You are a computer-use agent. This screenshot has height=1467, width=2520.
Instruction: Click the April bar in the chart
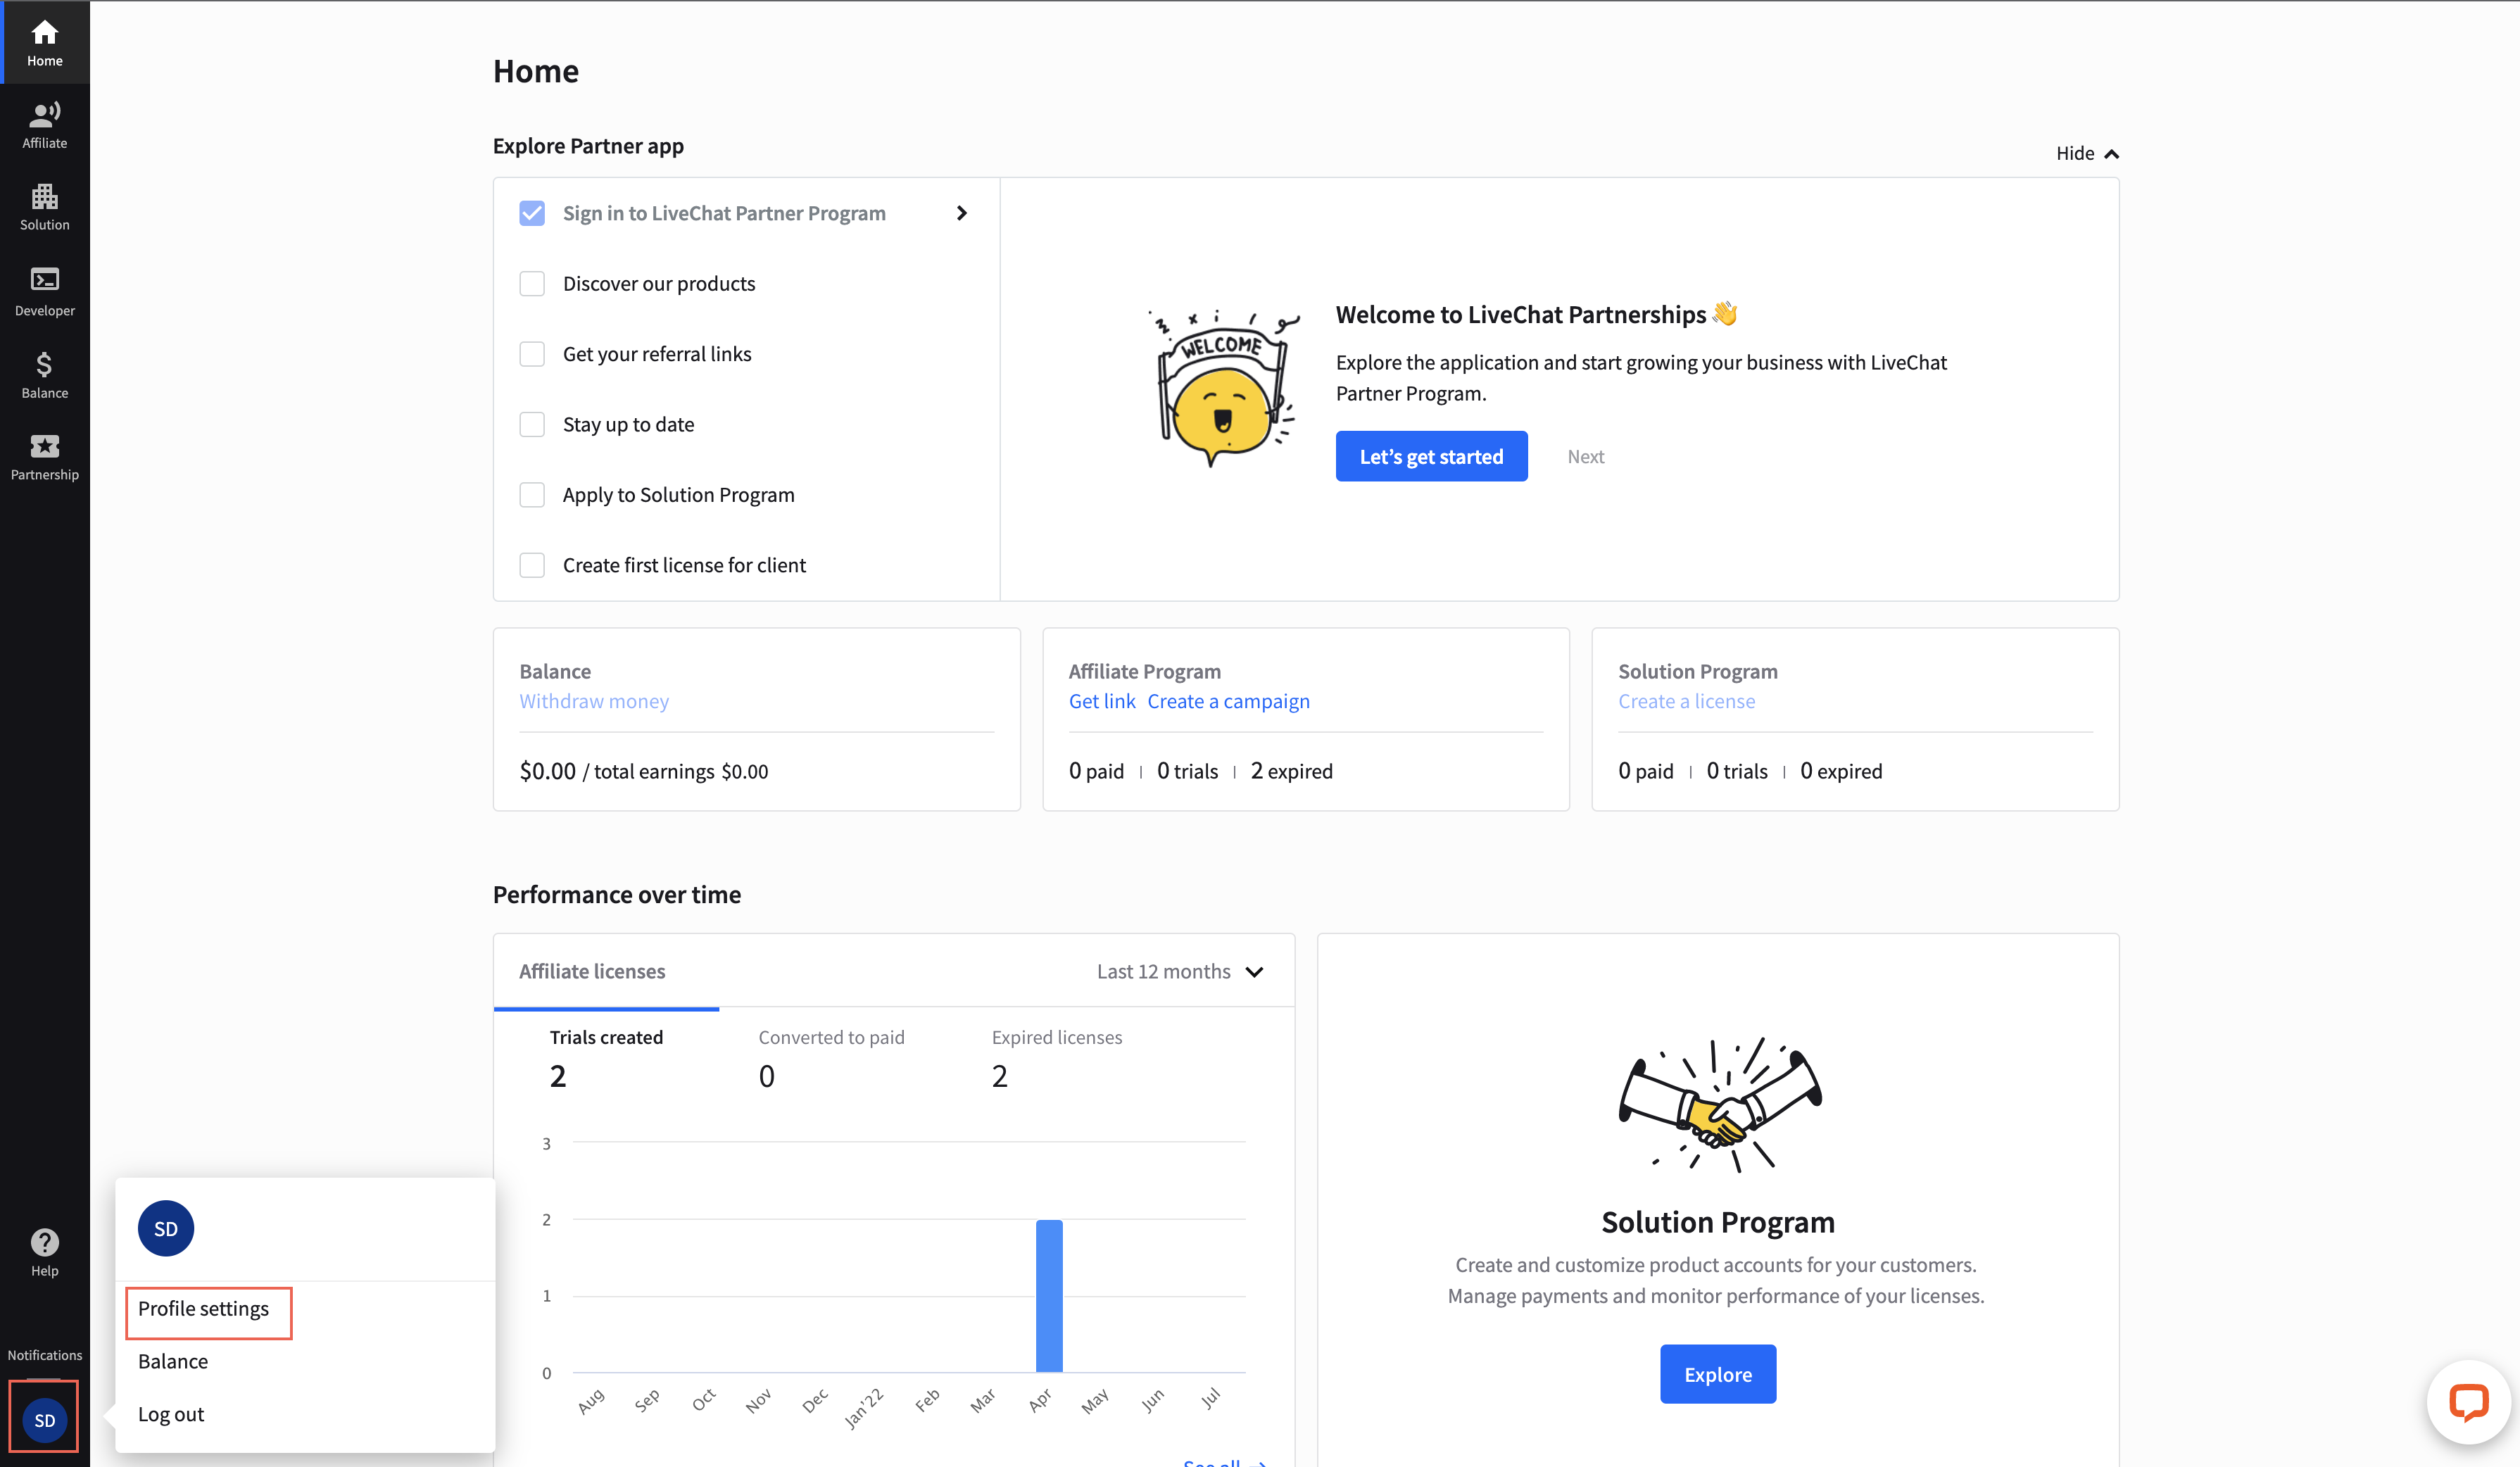(x=1049, y=1295)
